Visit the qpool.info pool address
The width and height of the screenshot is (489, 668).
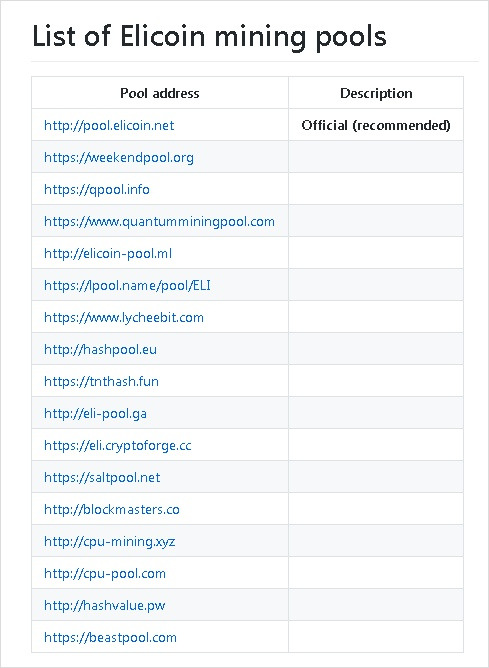tap(97, 190)
